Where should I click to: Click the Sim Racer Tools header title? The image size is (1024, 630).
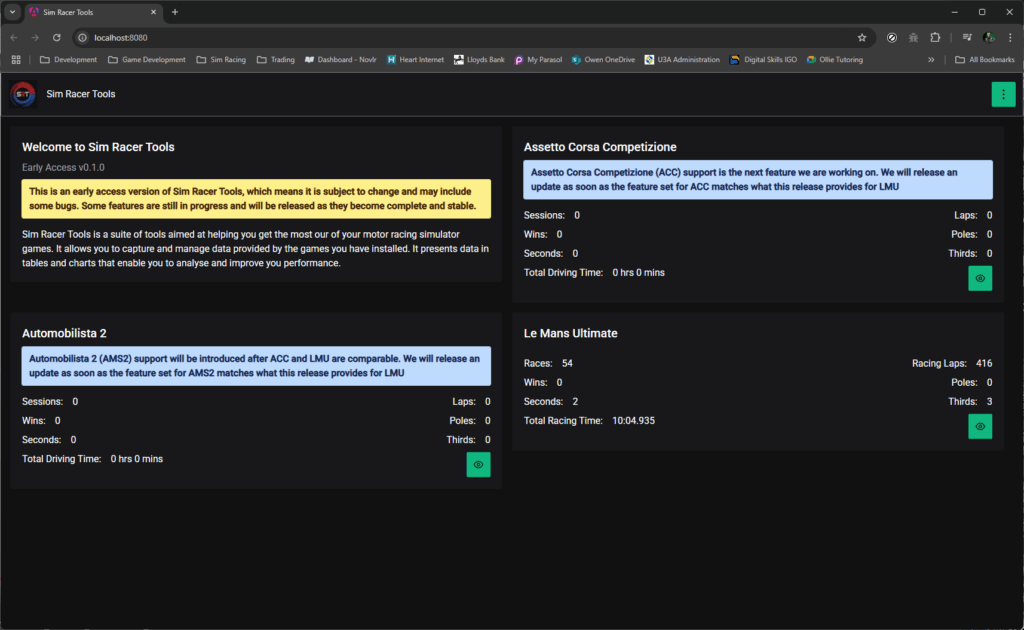click(x=81, y=94)
